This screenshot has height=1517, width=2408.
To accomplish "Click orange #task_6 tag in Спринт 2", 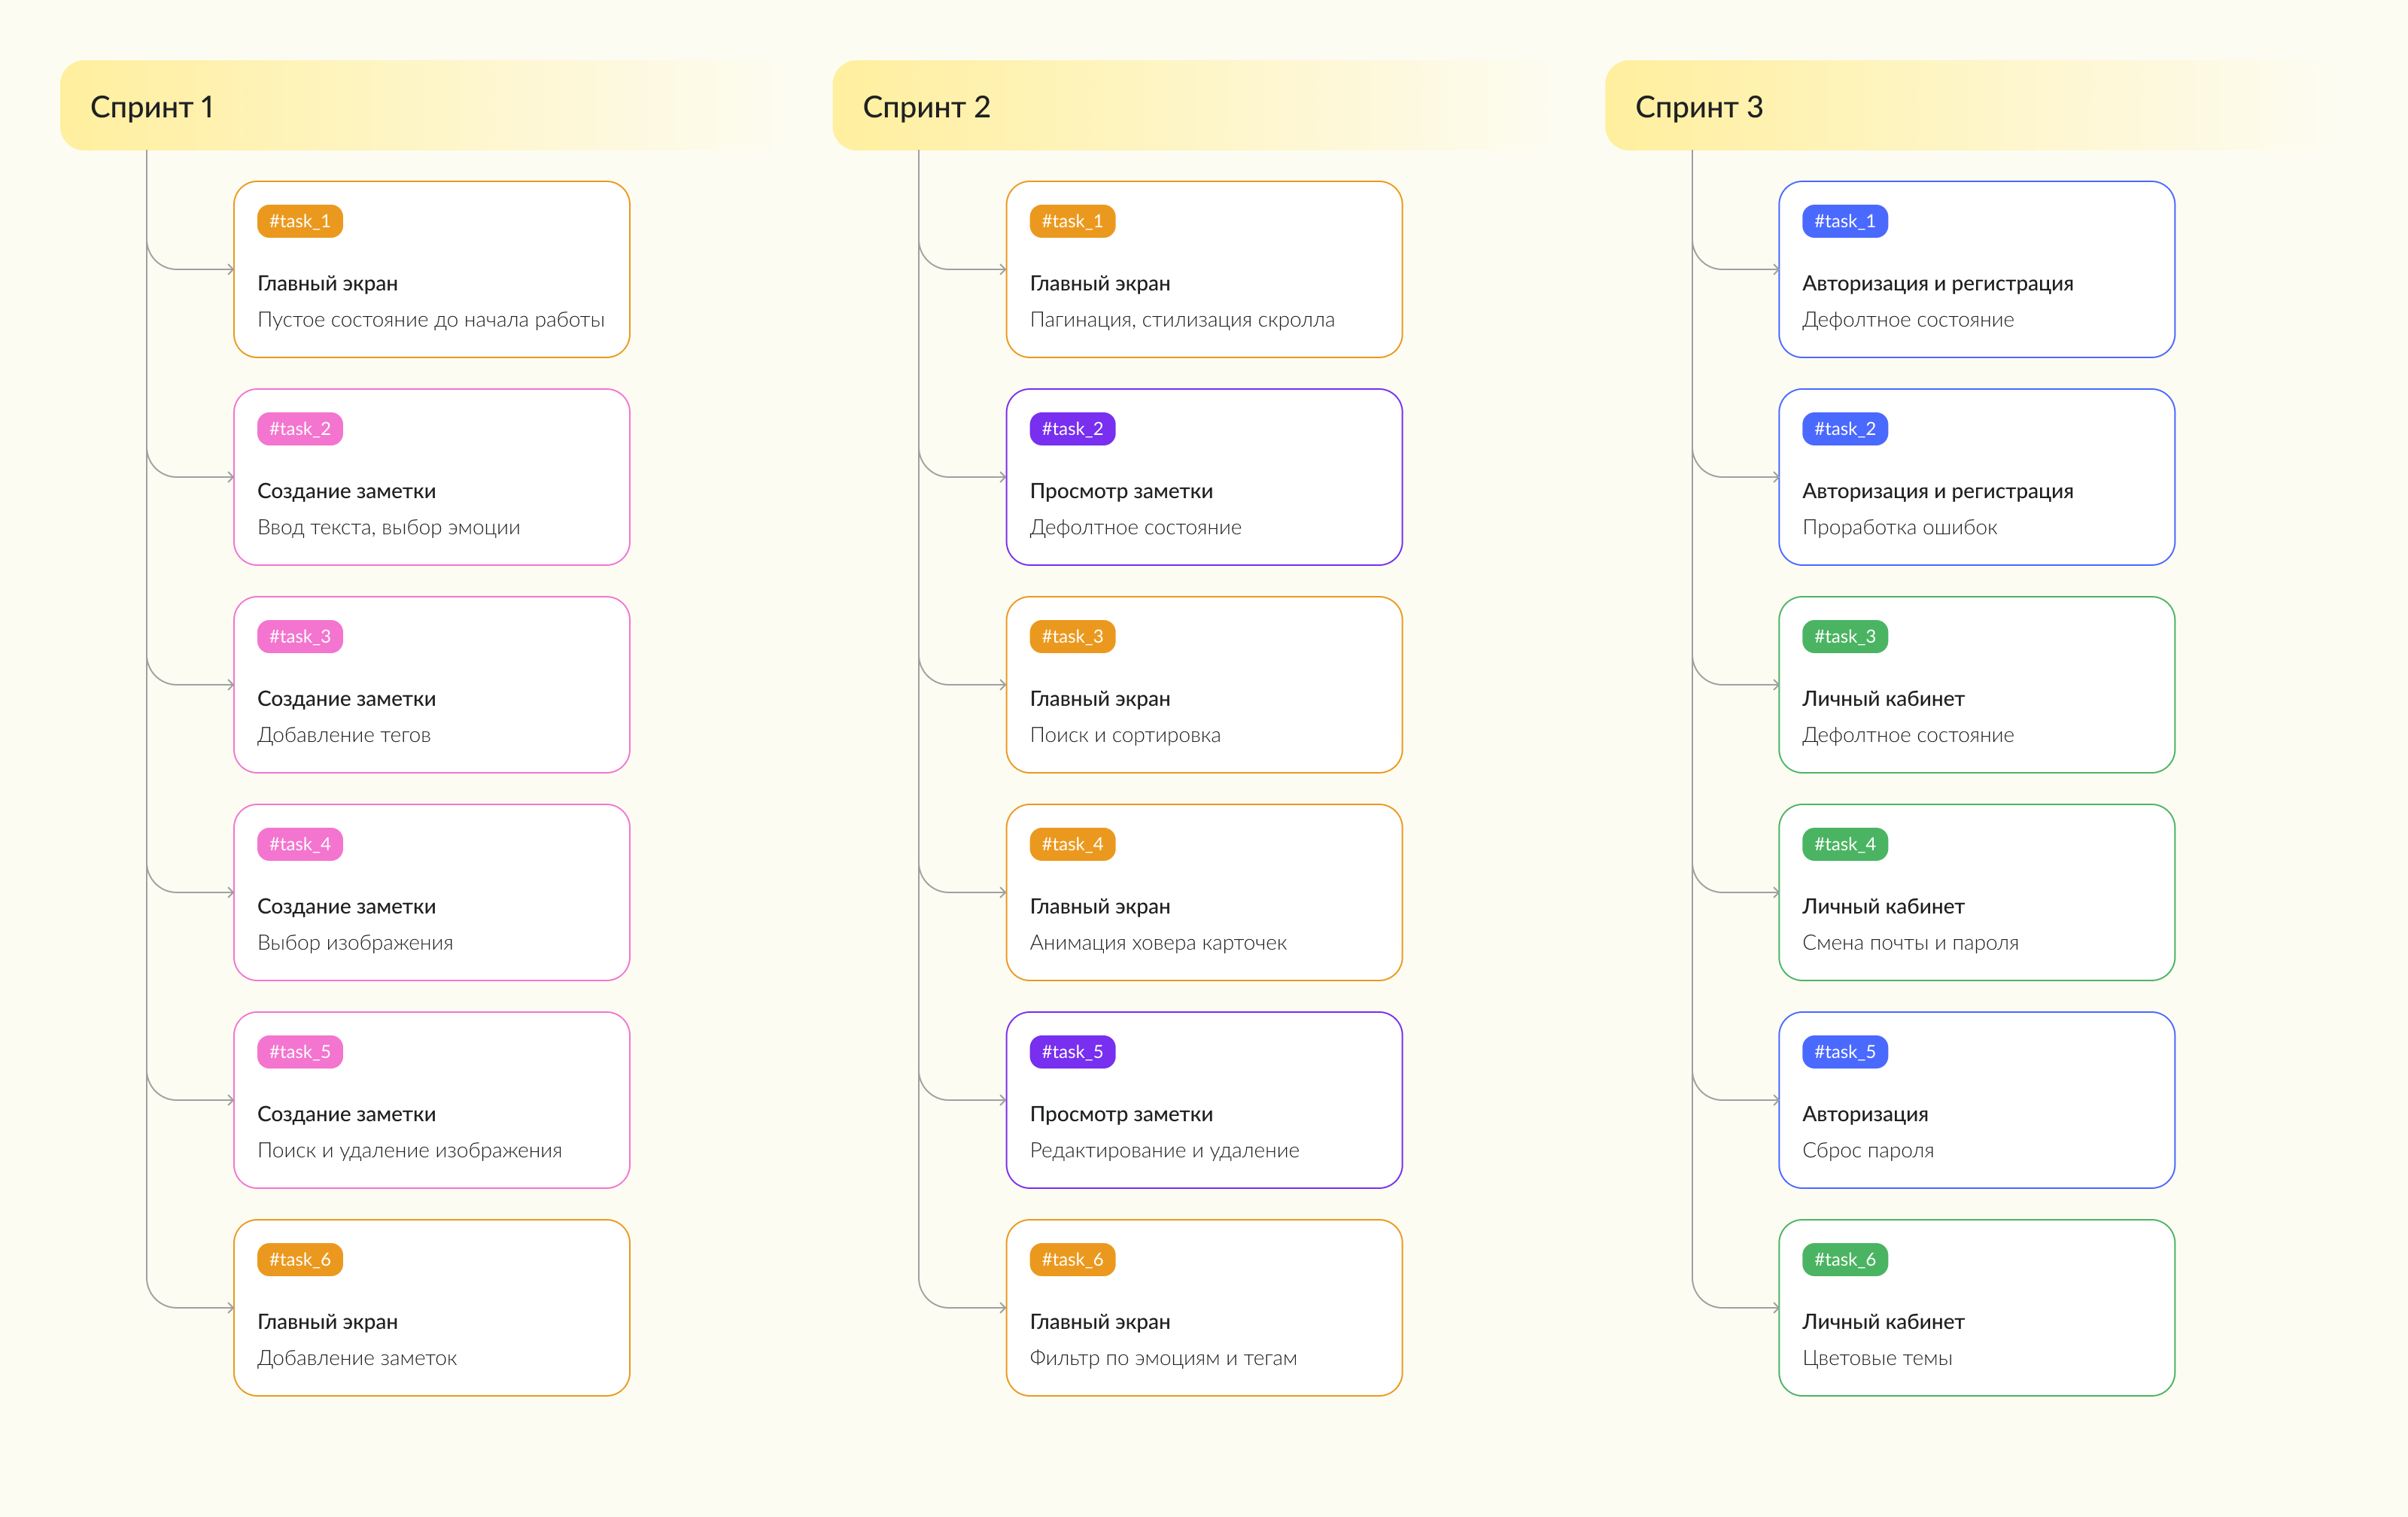I will tap(1072, 1260).
